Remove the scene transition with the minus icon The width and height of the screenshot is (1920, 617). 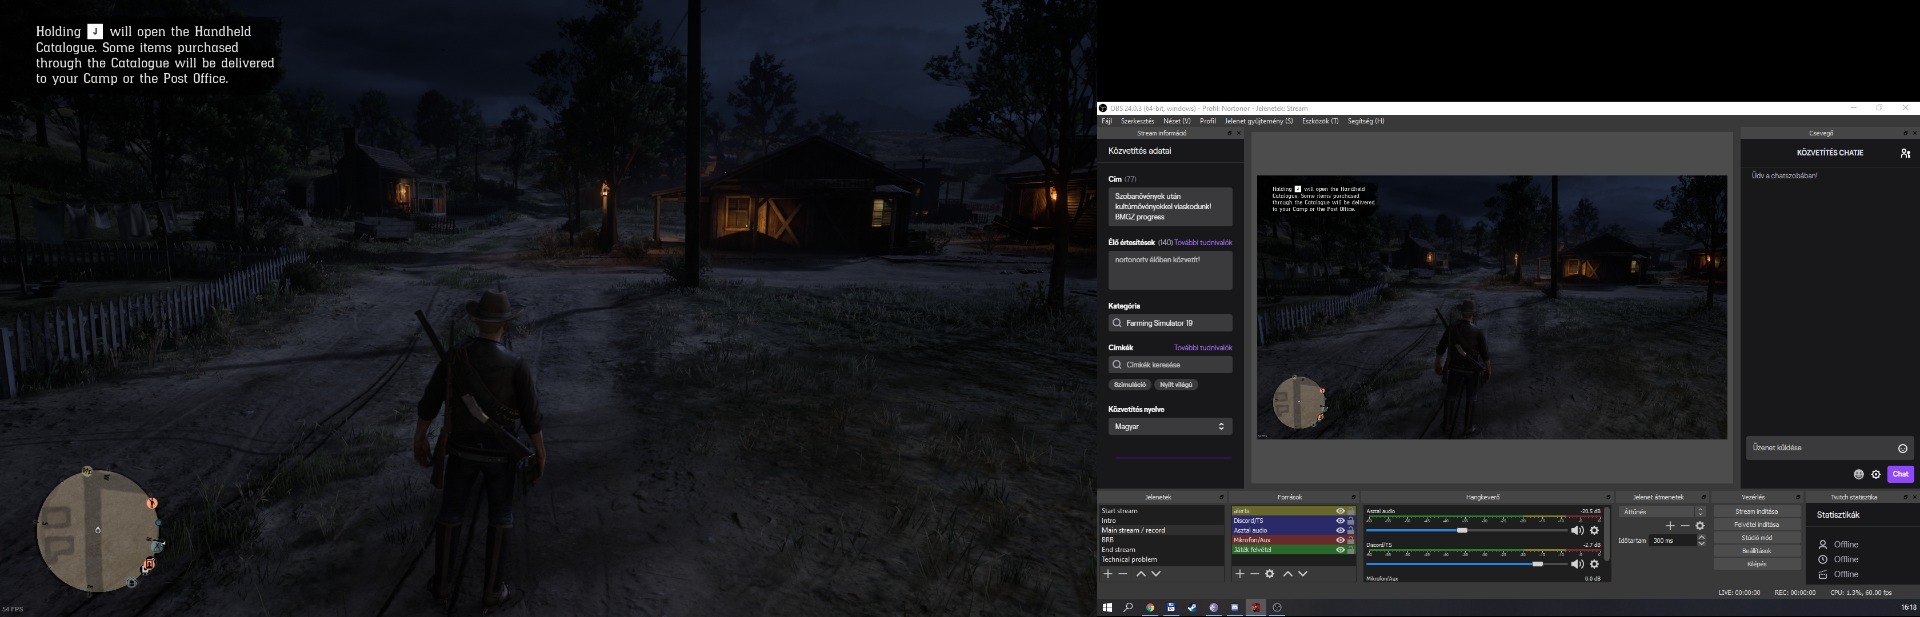pyautogui.click(x=1685, y=526)
